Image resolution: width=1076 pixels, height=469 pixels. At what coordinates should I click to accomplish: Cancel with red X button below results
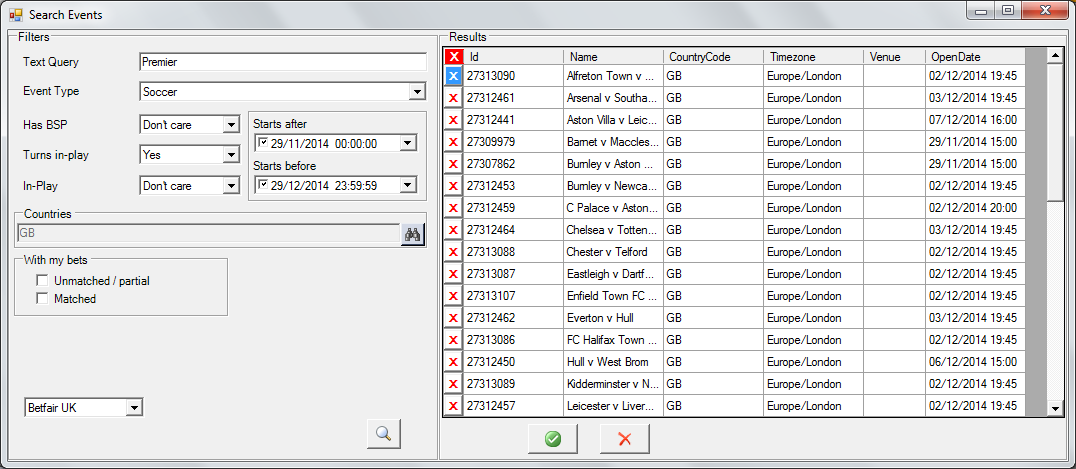625,439
